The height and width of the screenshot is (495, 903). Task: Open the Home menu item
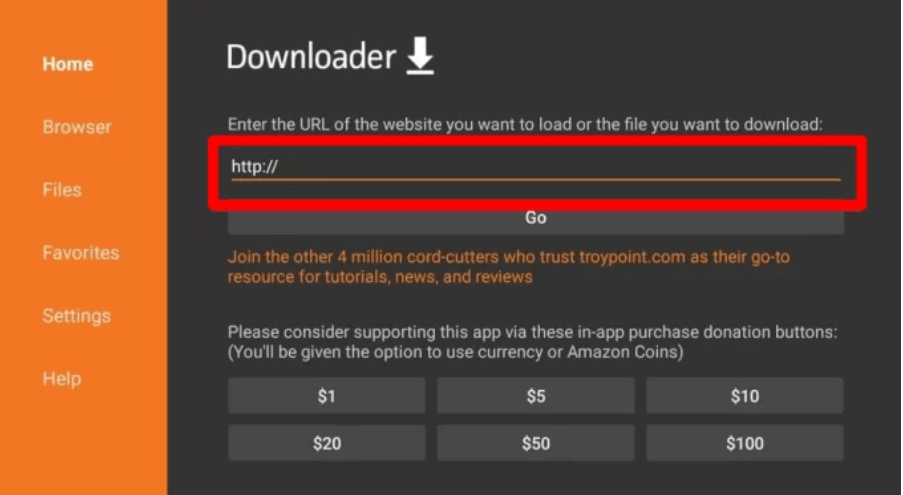point(67,64)
